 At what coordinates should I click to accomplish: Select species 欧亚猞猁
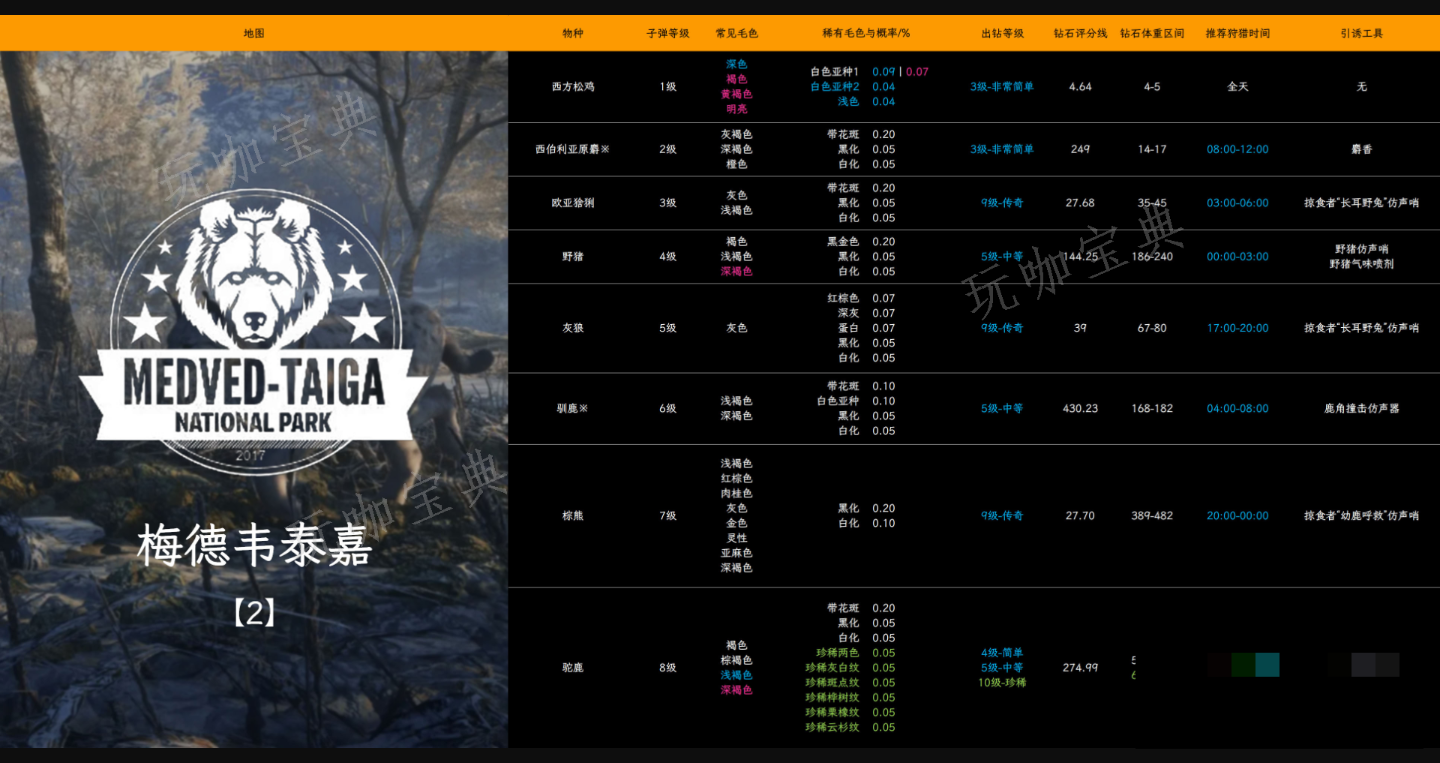pos(572,203)
